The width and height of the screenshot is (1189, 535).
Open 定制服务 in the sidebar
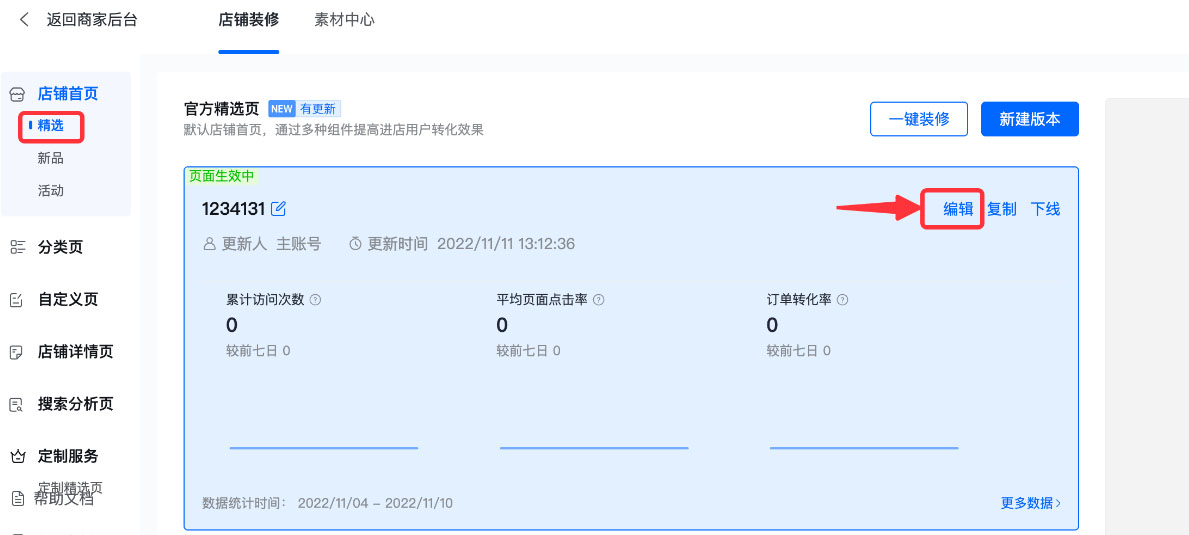pyautogui.click(x=68, y=456)
